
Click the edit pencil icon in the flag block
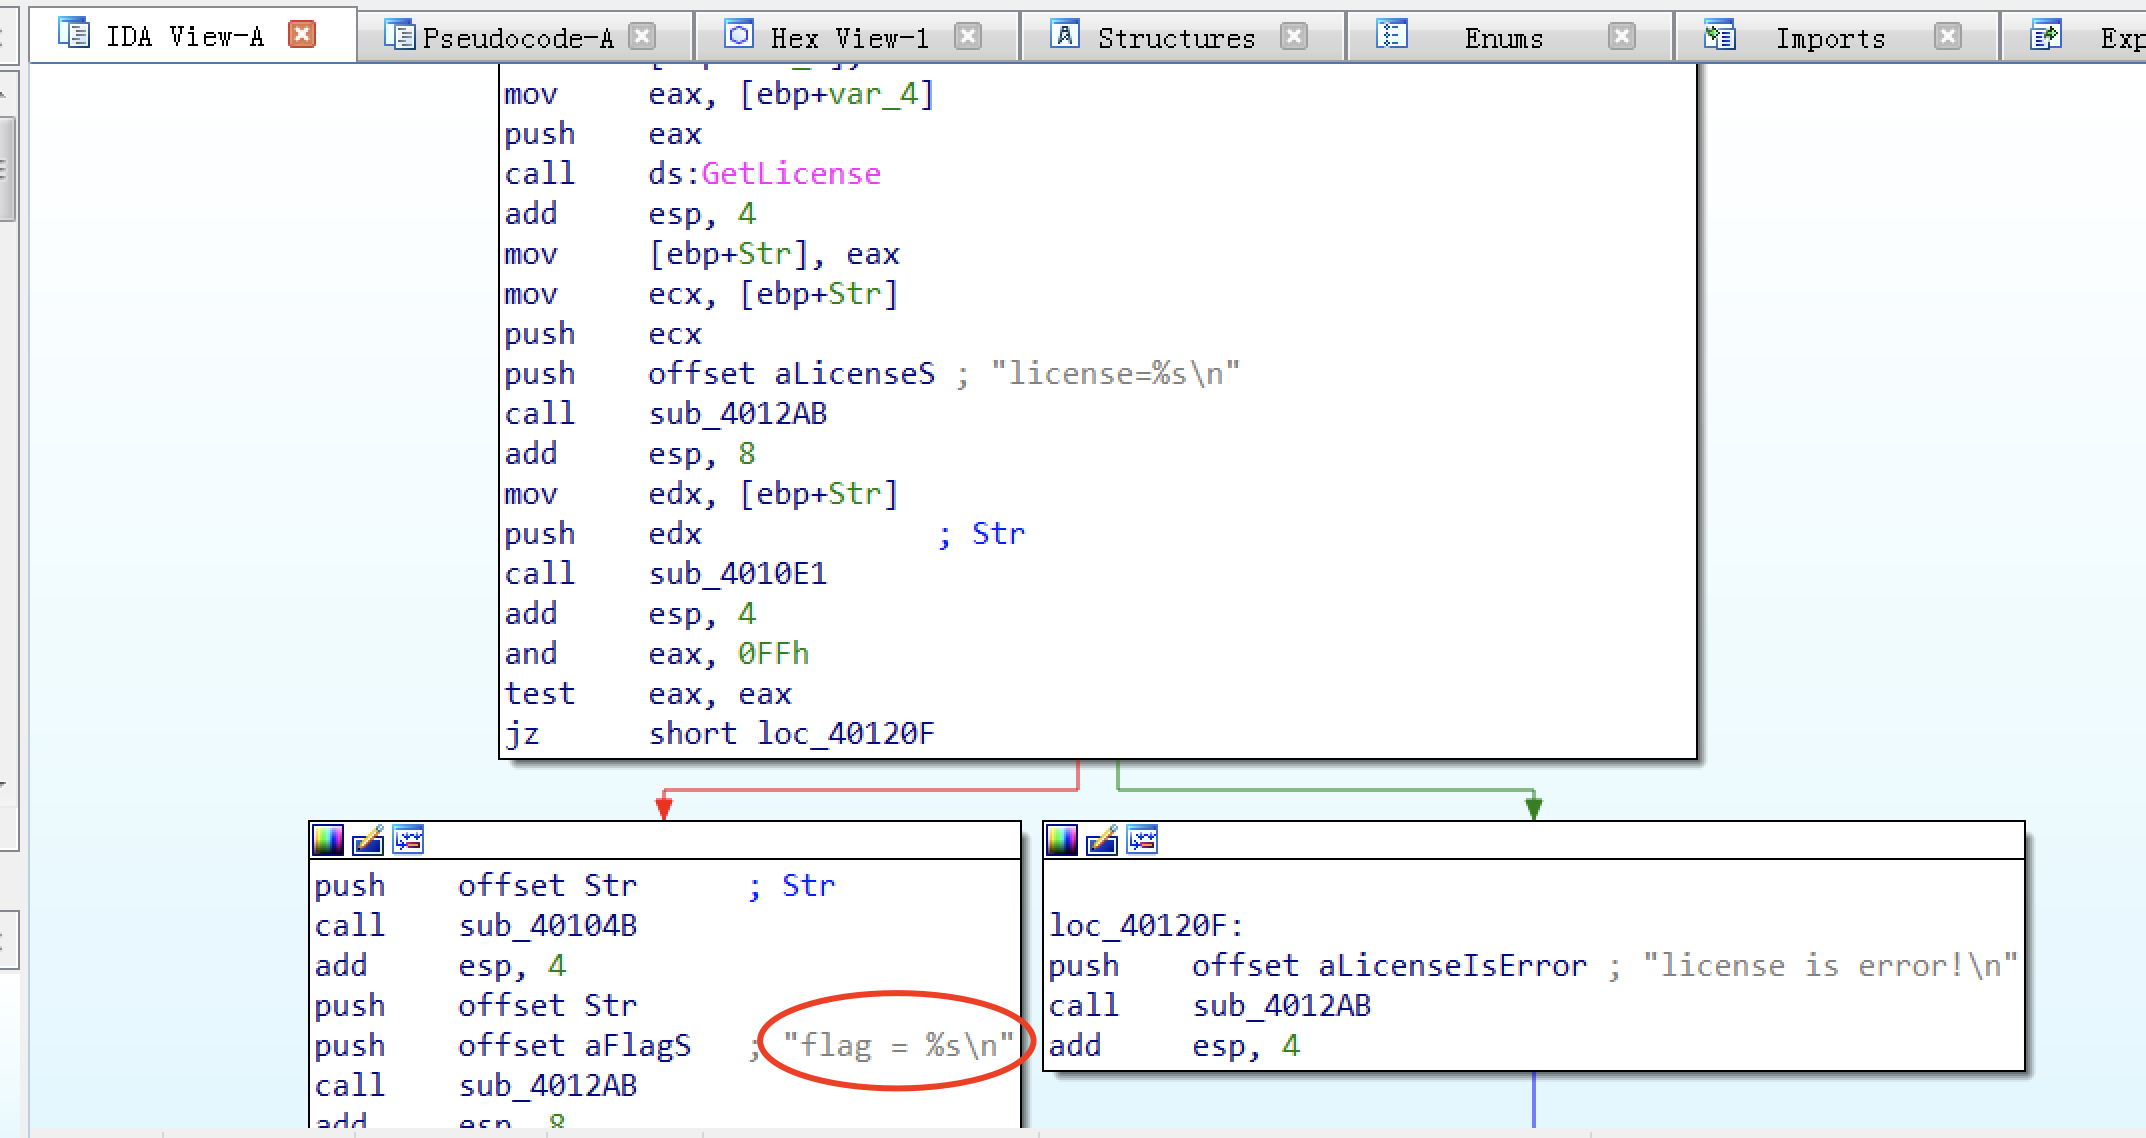[x=368, y=840]
